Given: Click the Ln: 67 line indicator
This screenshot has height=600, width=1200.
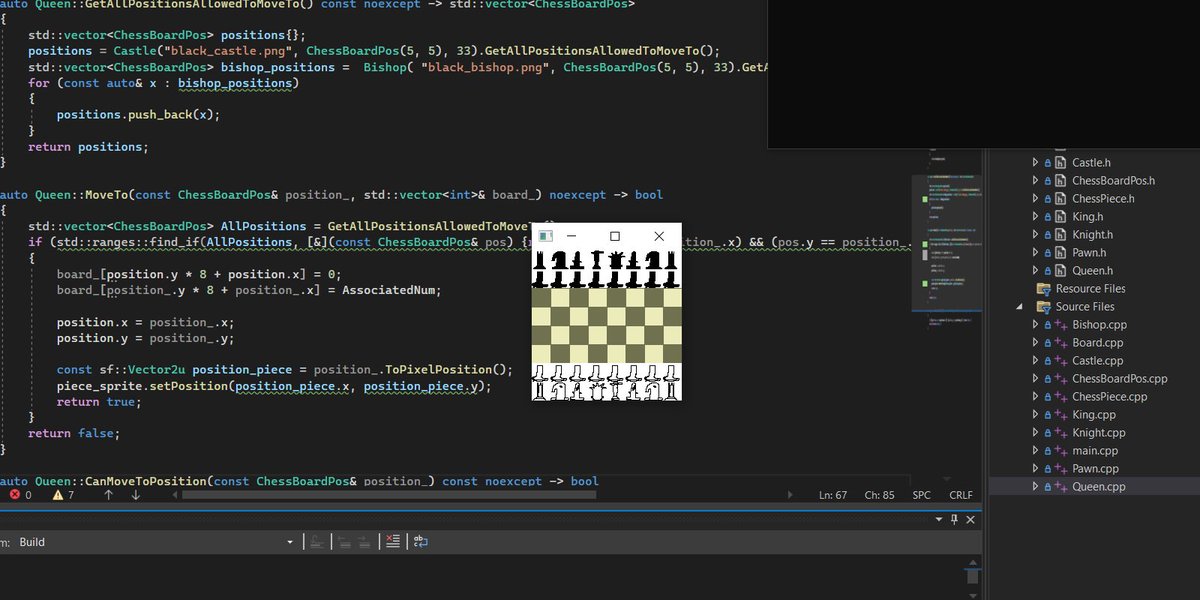Looking at the screenshot, I should pyautogui.click(x=832, y=493).
